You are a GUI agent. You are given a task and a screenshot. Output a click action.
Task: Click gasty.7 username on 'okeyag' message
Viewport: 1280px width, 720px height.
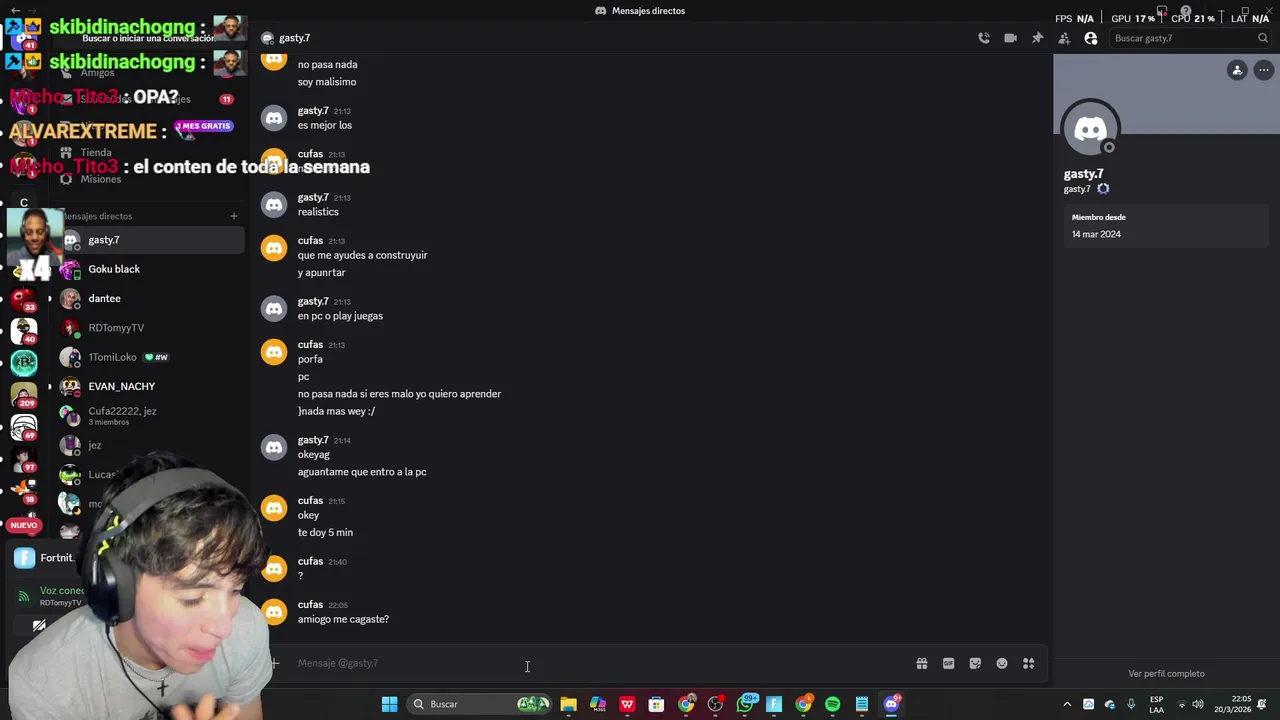coord(313,440)
